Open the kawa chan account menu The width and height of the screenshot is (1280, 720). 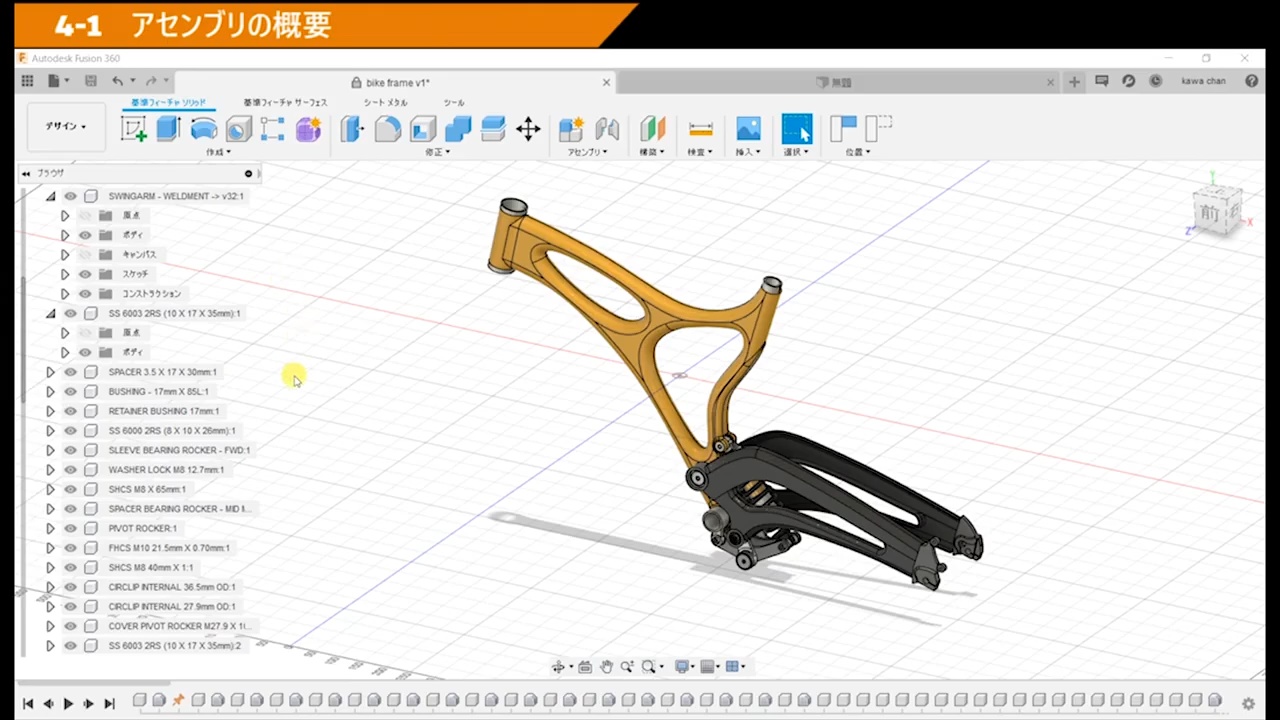pos(1203,81)
